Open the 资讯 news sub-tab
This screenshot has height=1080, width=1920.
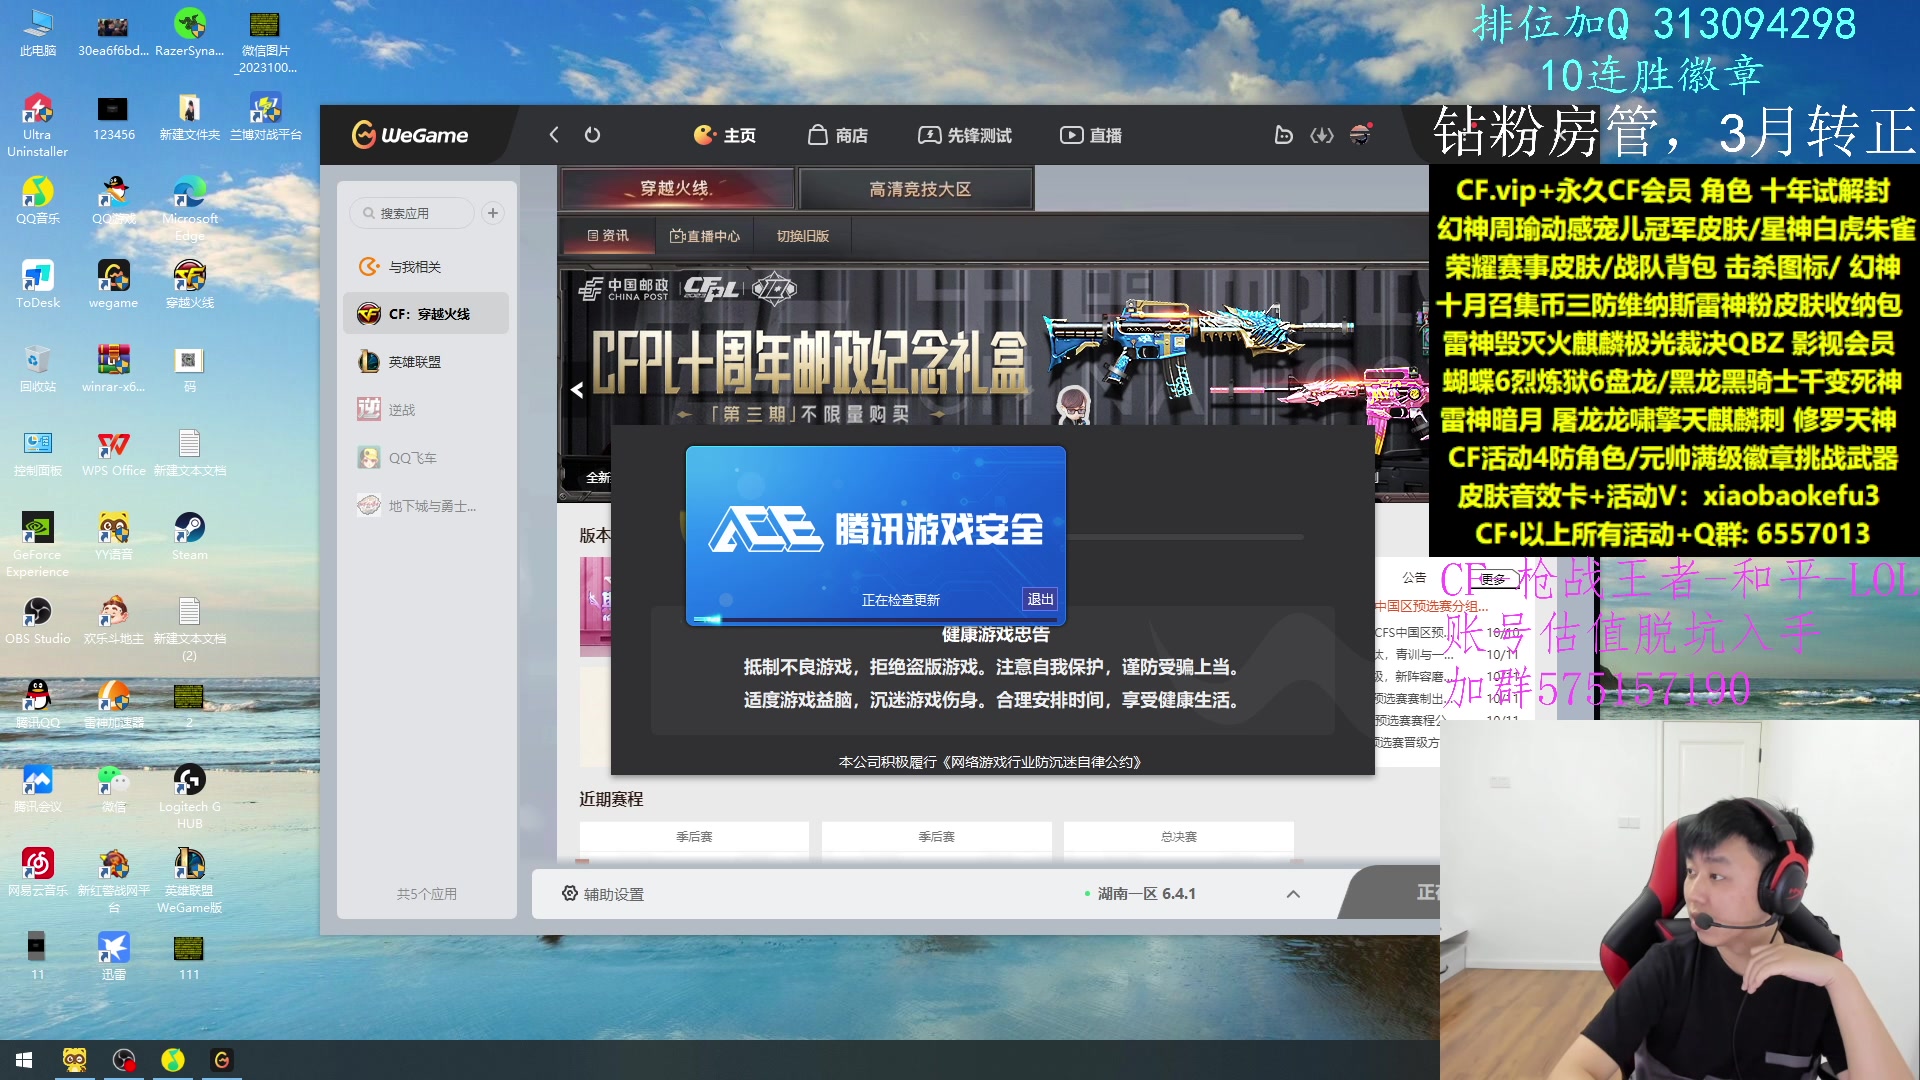pos(608,236)
